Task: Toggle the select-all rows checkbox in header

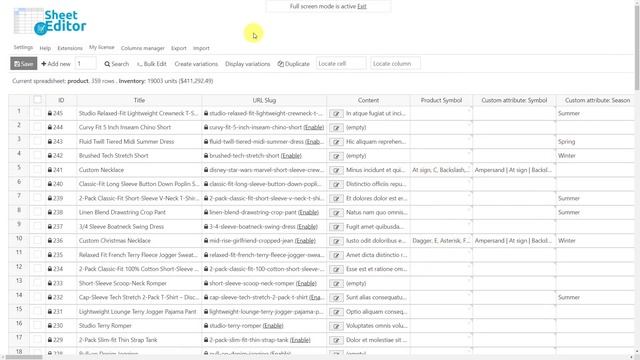Action: tap(38, 99)
